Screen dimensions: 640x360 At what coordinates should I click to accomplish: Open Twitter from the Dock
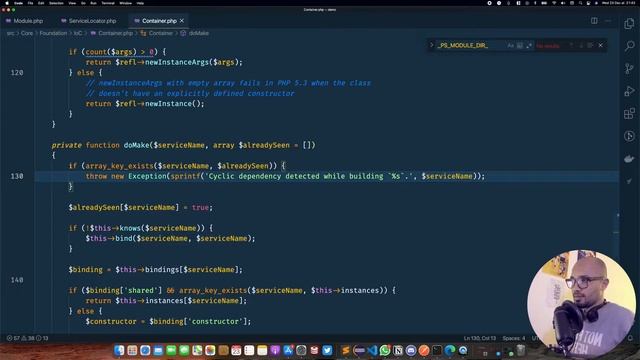tap(327, 350)
